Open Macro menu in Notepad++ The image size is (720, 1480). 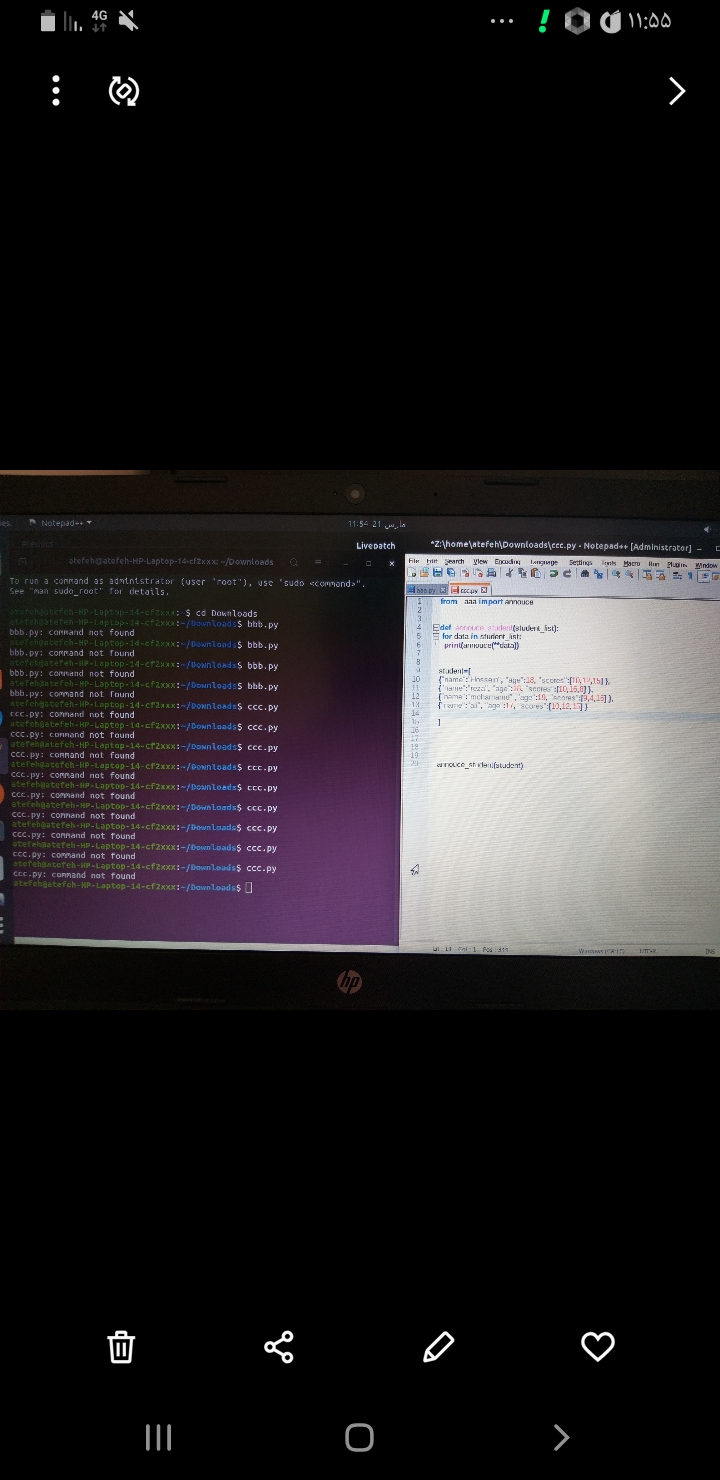(632, 562)
